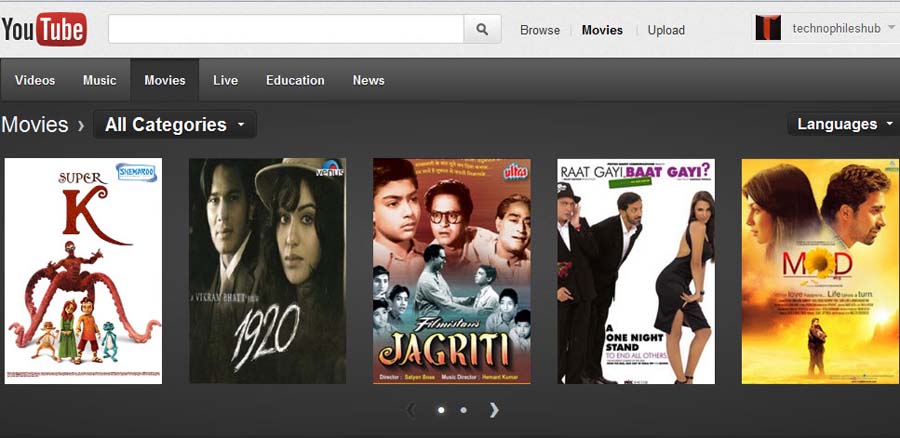Switch to the News tab
Image resolution: width=900 pixels, height=438 pixels.
click(x=368, y=80)
